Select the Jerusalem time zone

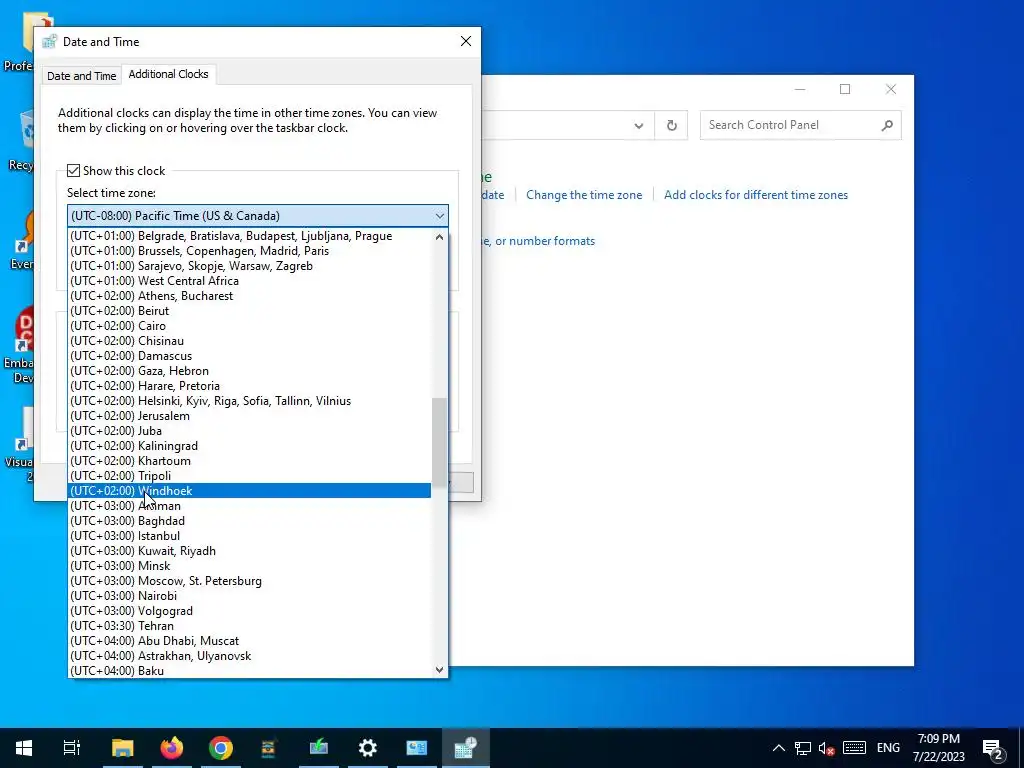(249, 416)
